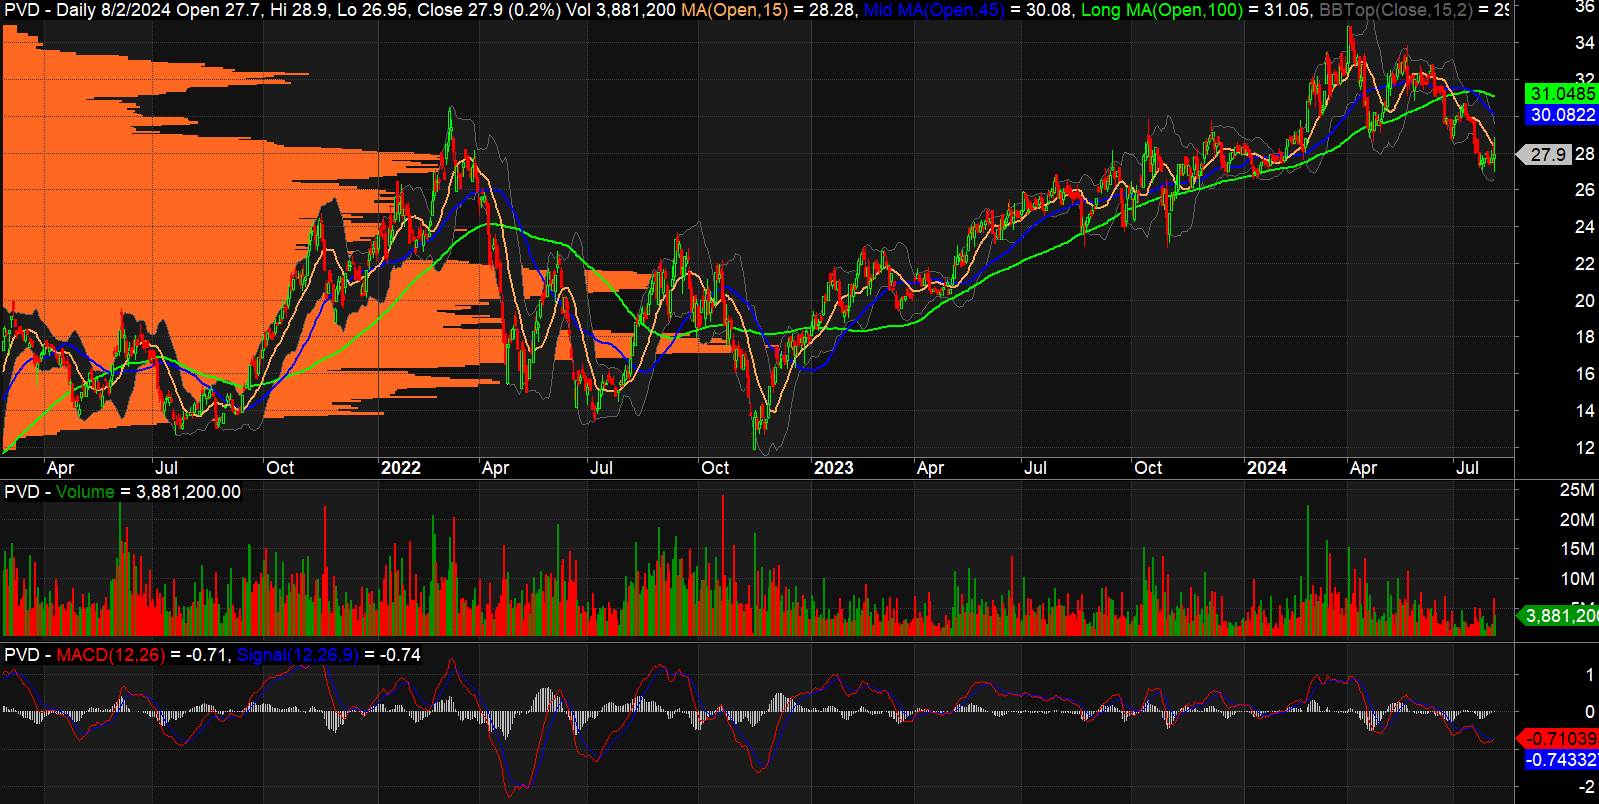This screenshot has height=804, width=1599.
Task: Click the green 31.0485 price tag
Action: (1560, 94)
